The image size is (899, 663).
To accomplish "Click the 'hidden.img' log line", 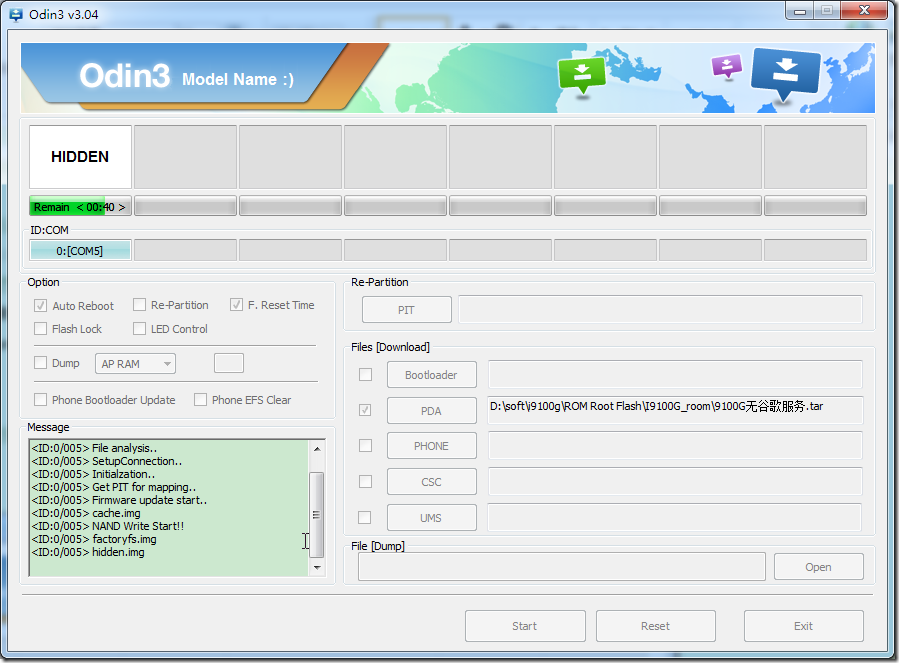I will (x=88, y=552).
